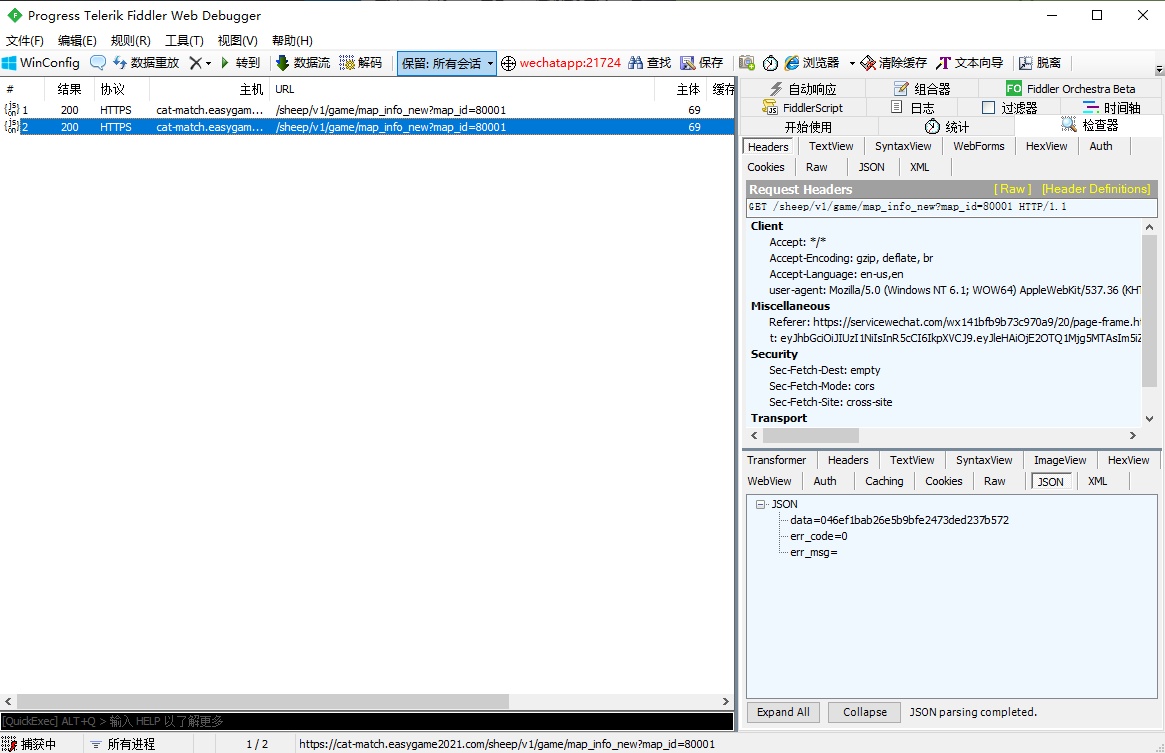
Task: Open the 规则(R) menu
Action: point(130,40)
